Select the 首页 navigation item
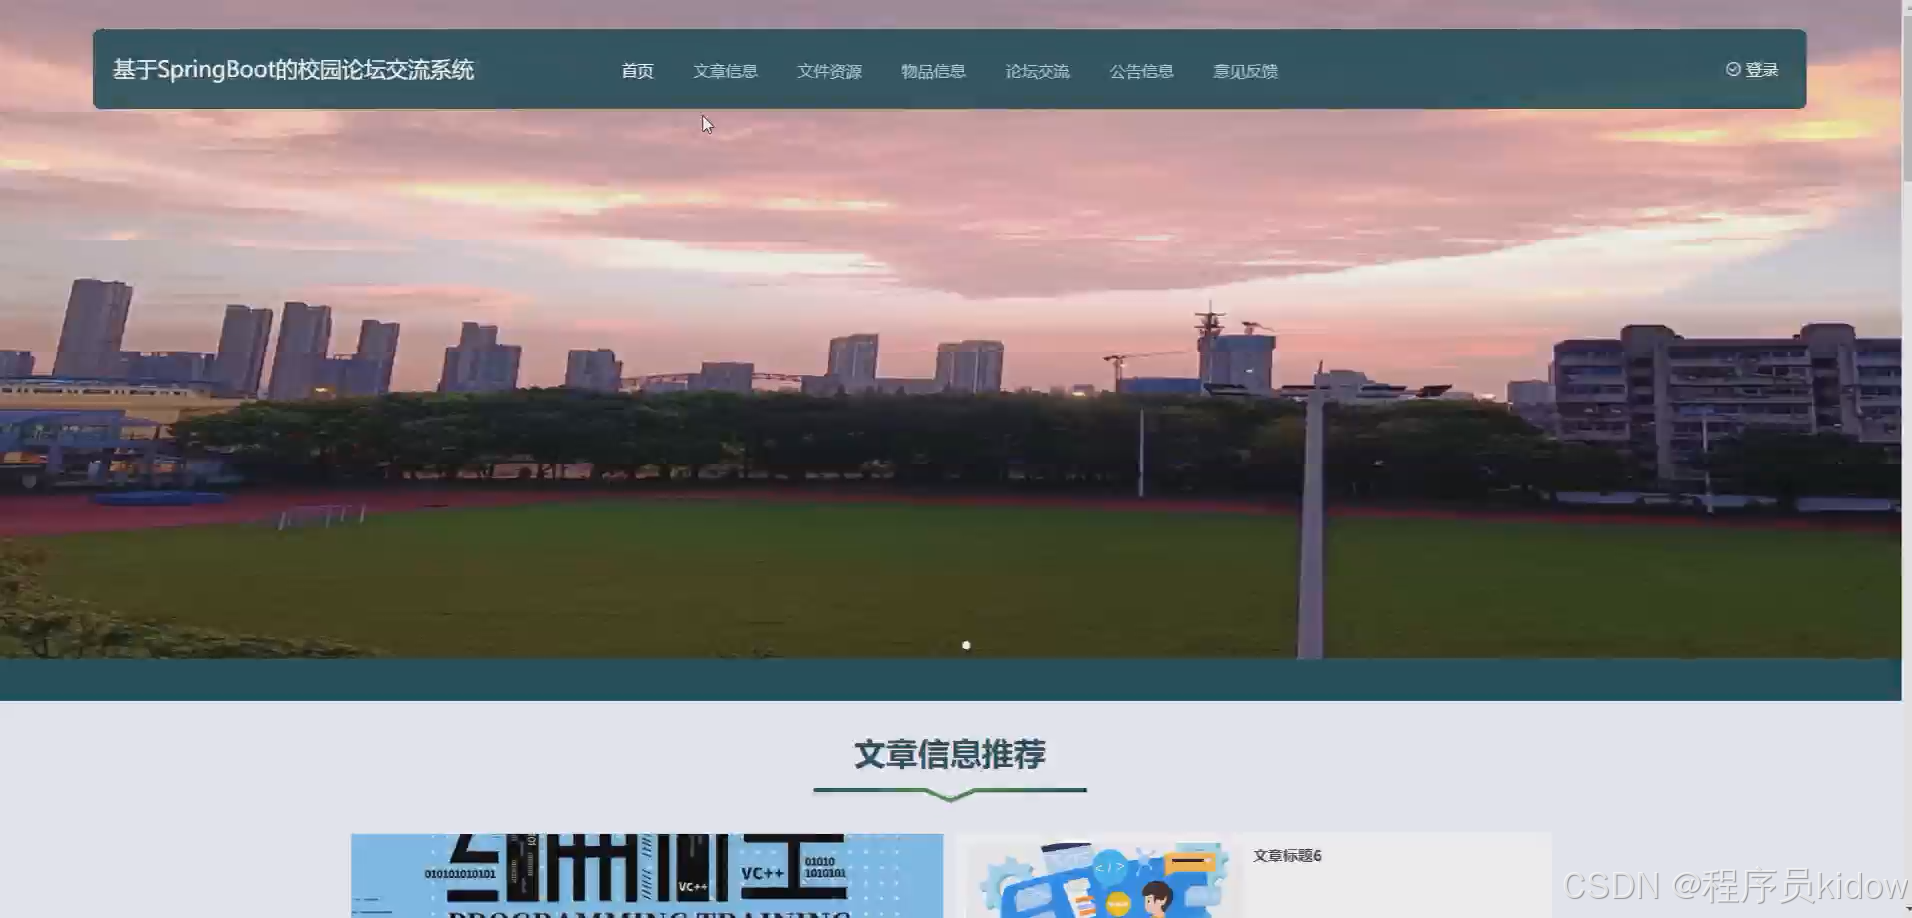This screenshot has height=918, width=1912. coord(636,71)
